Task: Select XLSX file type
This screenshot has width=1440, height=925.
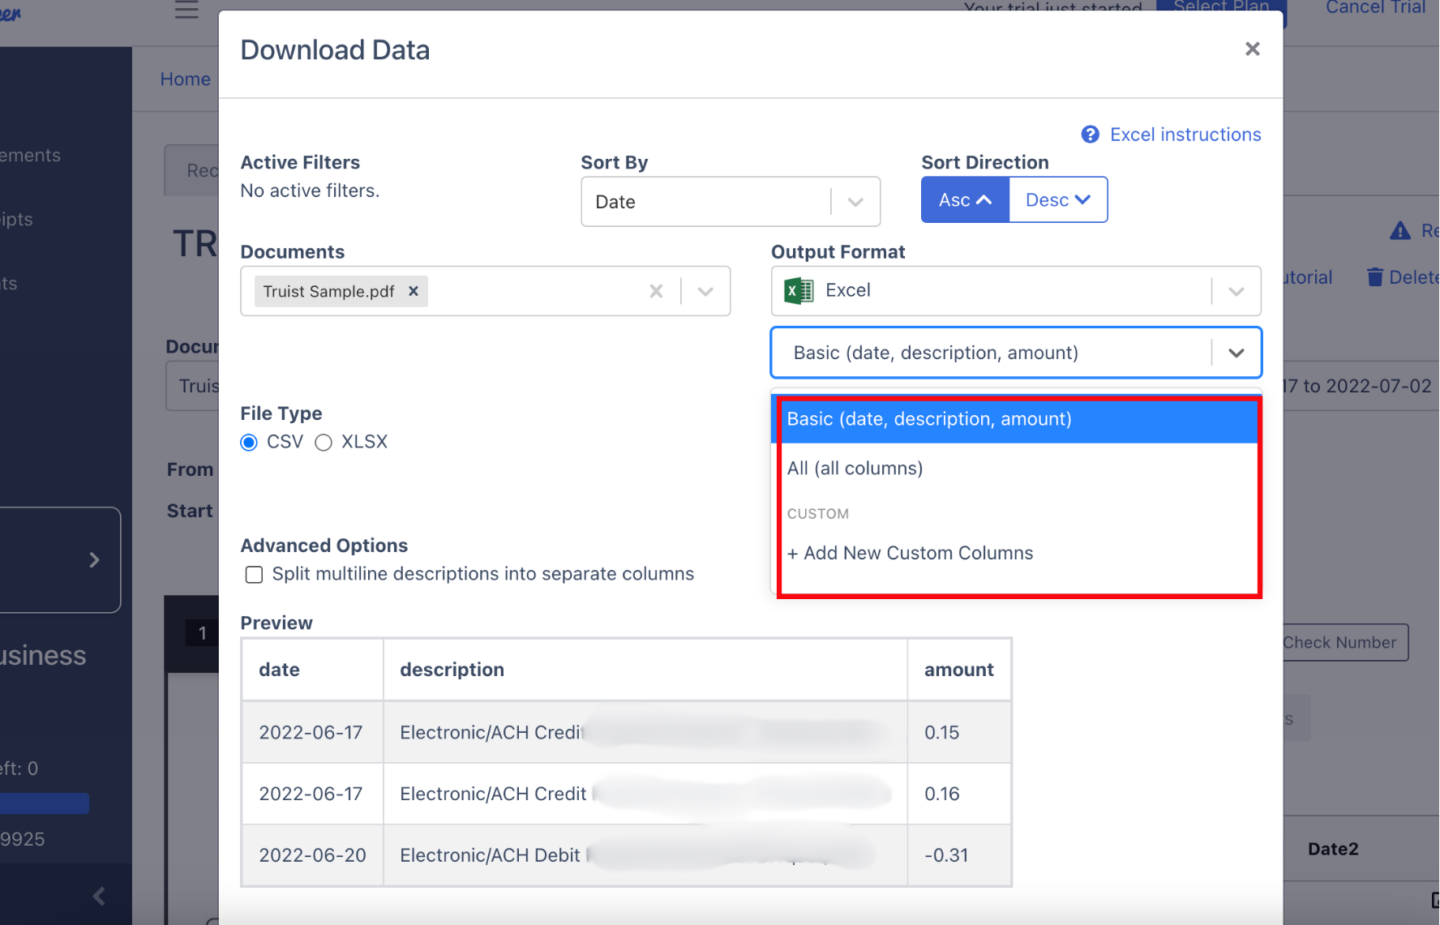Action: pyautogui.click(x=323, y=442)
